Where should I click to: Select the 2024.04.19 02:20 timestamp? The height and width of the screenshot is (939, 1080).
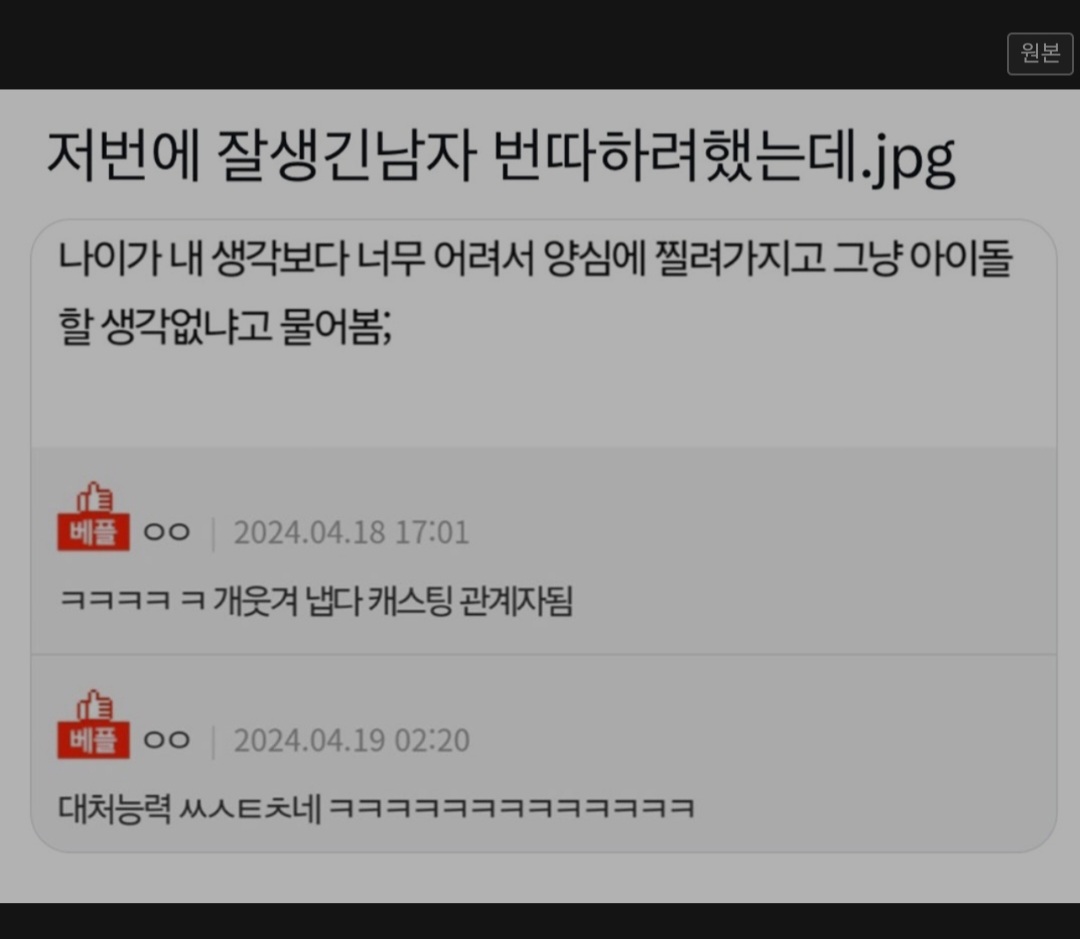[351, 741]
